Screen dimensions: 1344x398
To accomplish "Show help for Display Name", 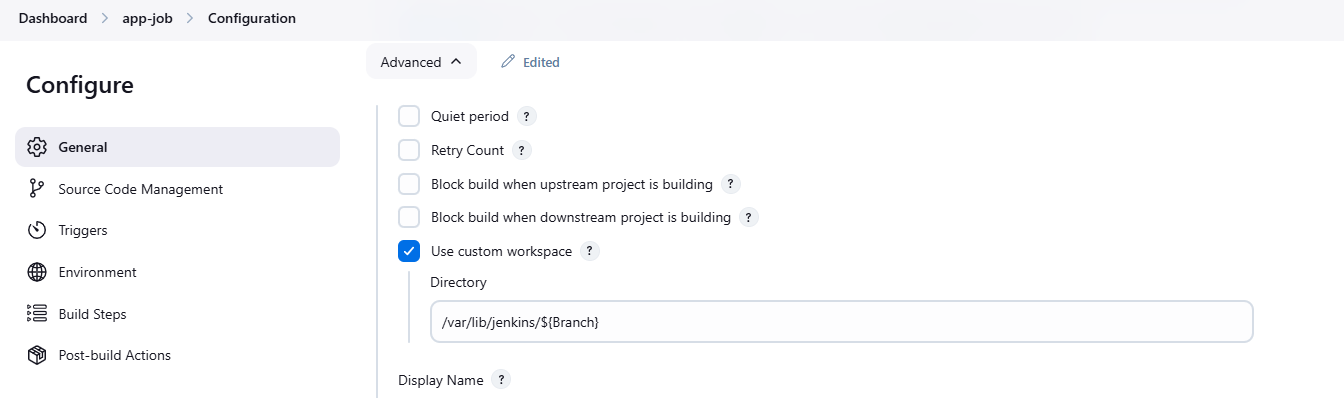I will (502, 380).
